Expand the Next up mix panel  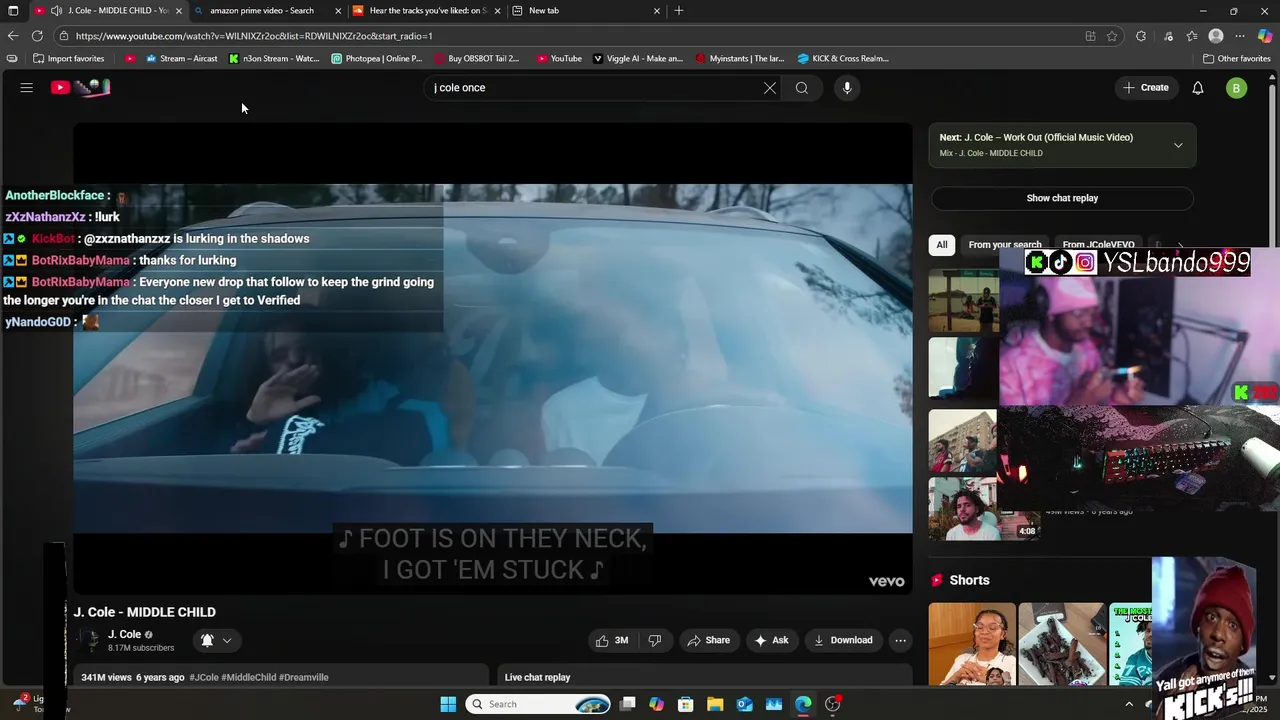[1178, 145]
